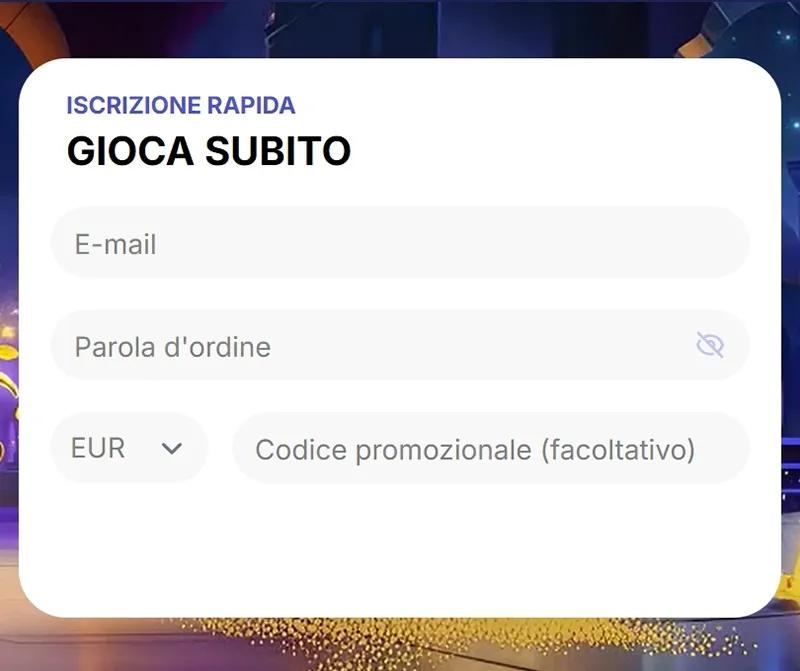
Task: Focus the E-mail input field
Action: (x=400, y=244)
